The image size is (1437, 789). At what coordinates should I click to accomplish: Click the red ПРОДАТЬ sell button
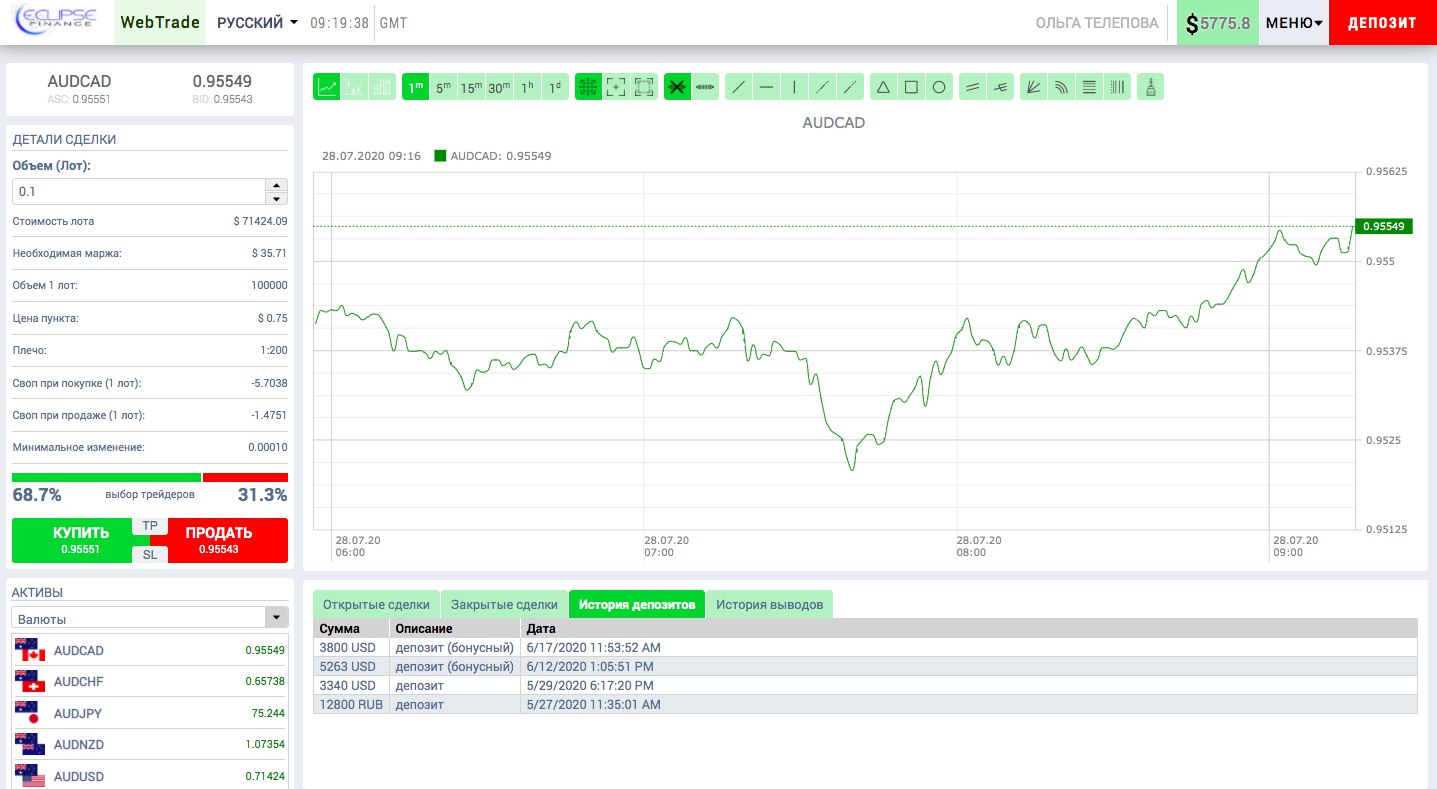pyautogui.click(x=227, y=540)
